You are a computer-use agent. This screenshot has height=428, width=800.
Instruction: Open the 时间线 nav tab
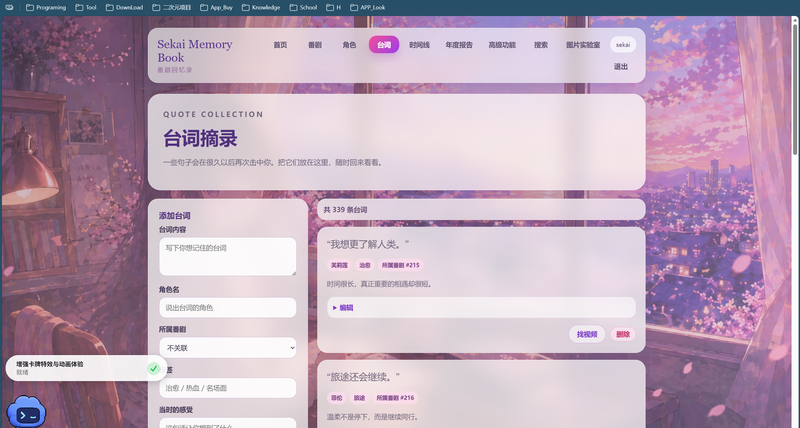tap(419, 45)
